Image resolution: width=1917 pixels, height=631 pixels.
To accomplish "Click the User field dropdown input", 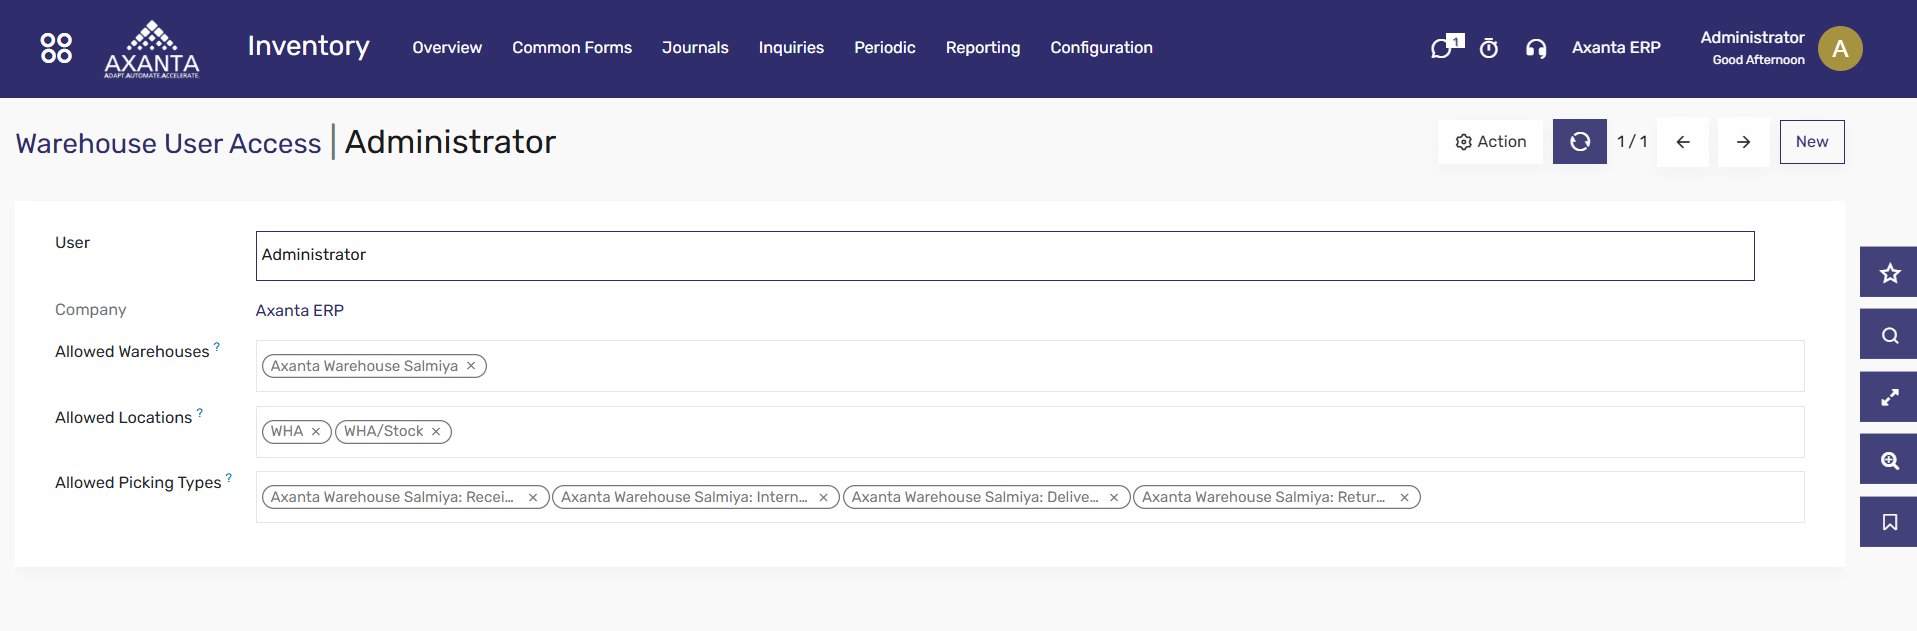I will click(x=1005, y=256).
